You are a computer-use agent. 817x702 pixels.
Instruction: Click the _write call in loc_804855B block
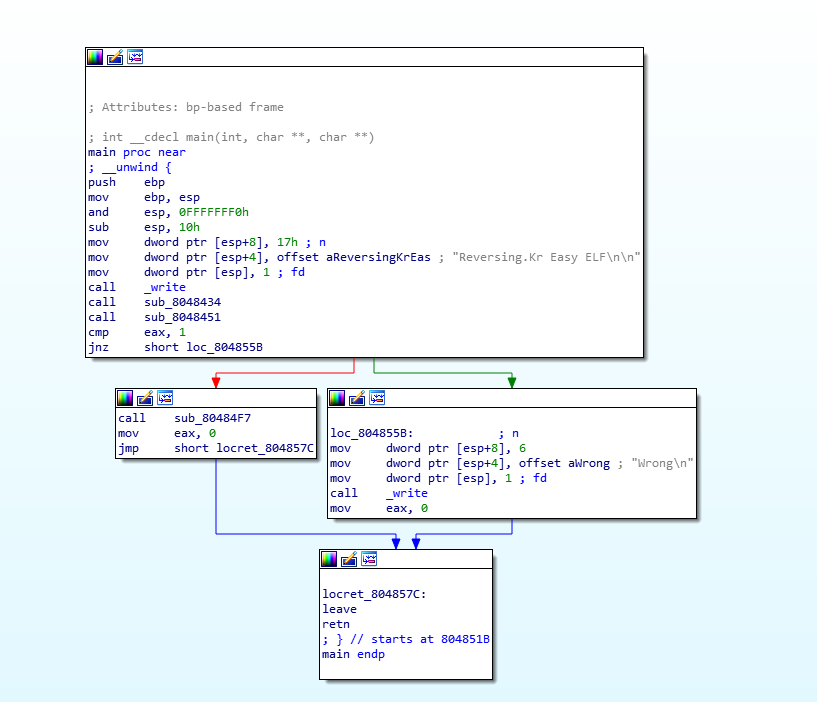pyautogui.click(x=406, y=493)
